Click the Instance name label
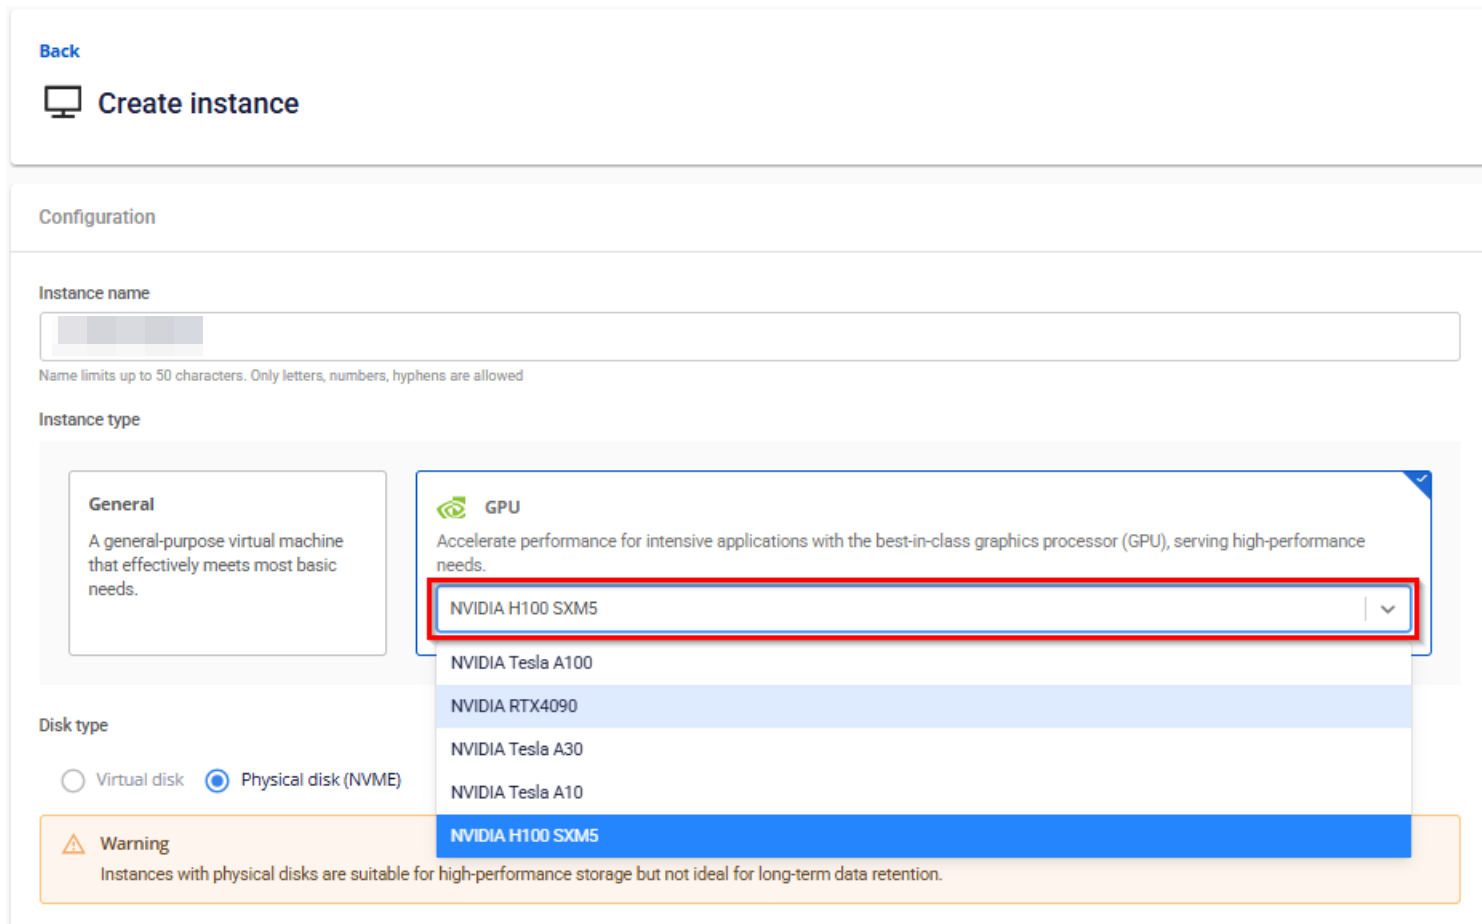This screenshot has height=924, width=1482. click(94, 293)
